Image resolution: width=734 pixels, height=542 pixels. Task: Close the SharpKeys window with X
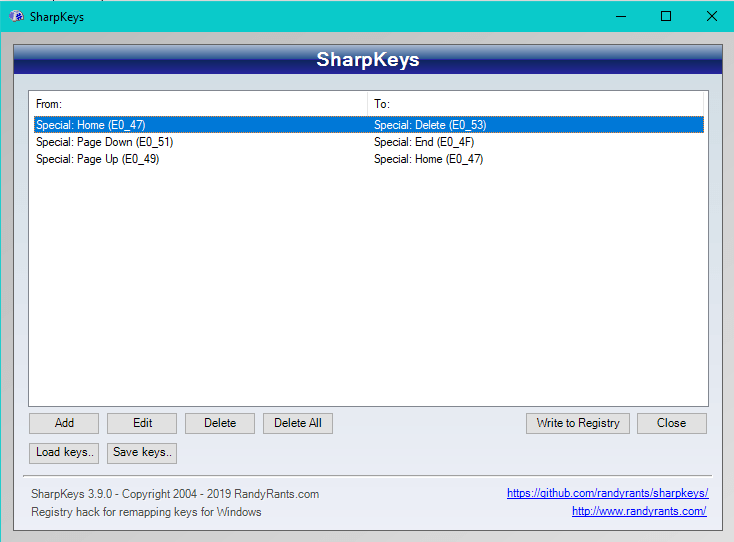pos(712,16)
